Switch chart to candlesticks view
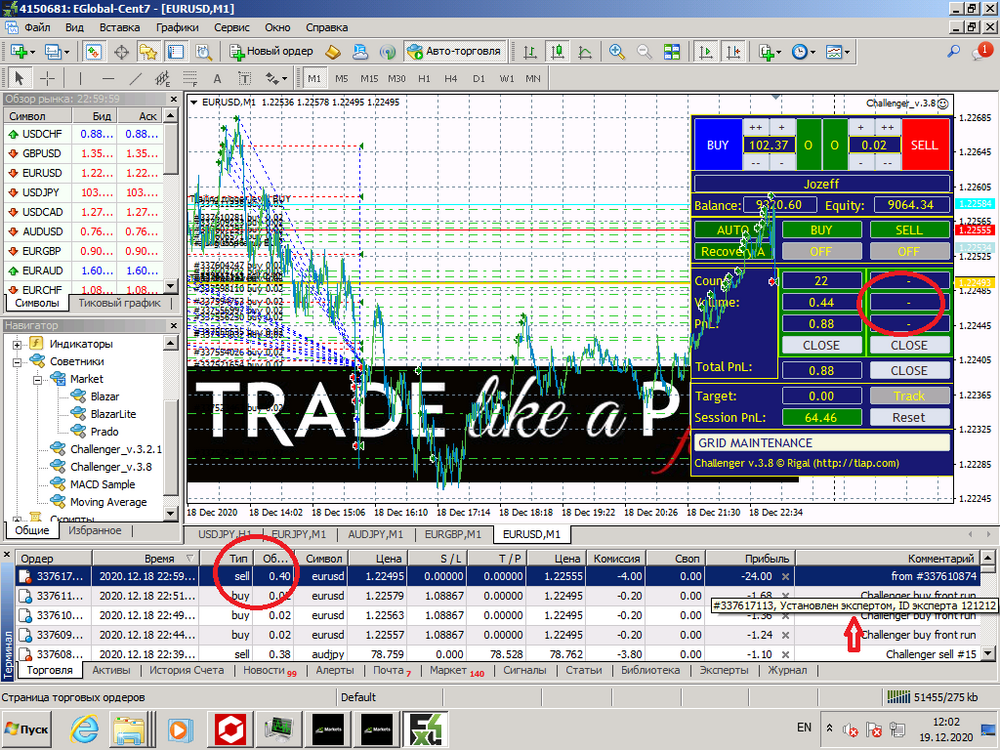 pos(557,52)
